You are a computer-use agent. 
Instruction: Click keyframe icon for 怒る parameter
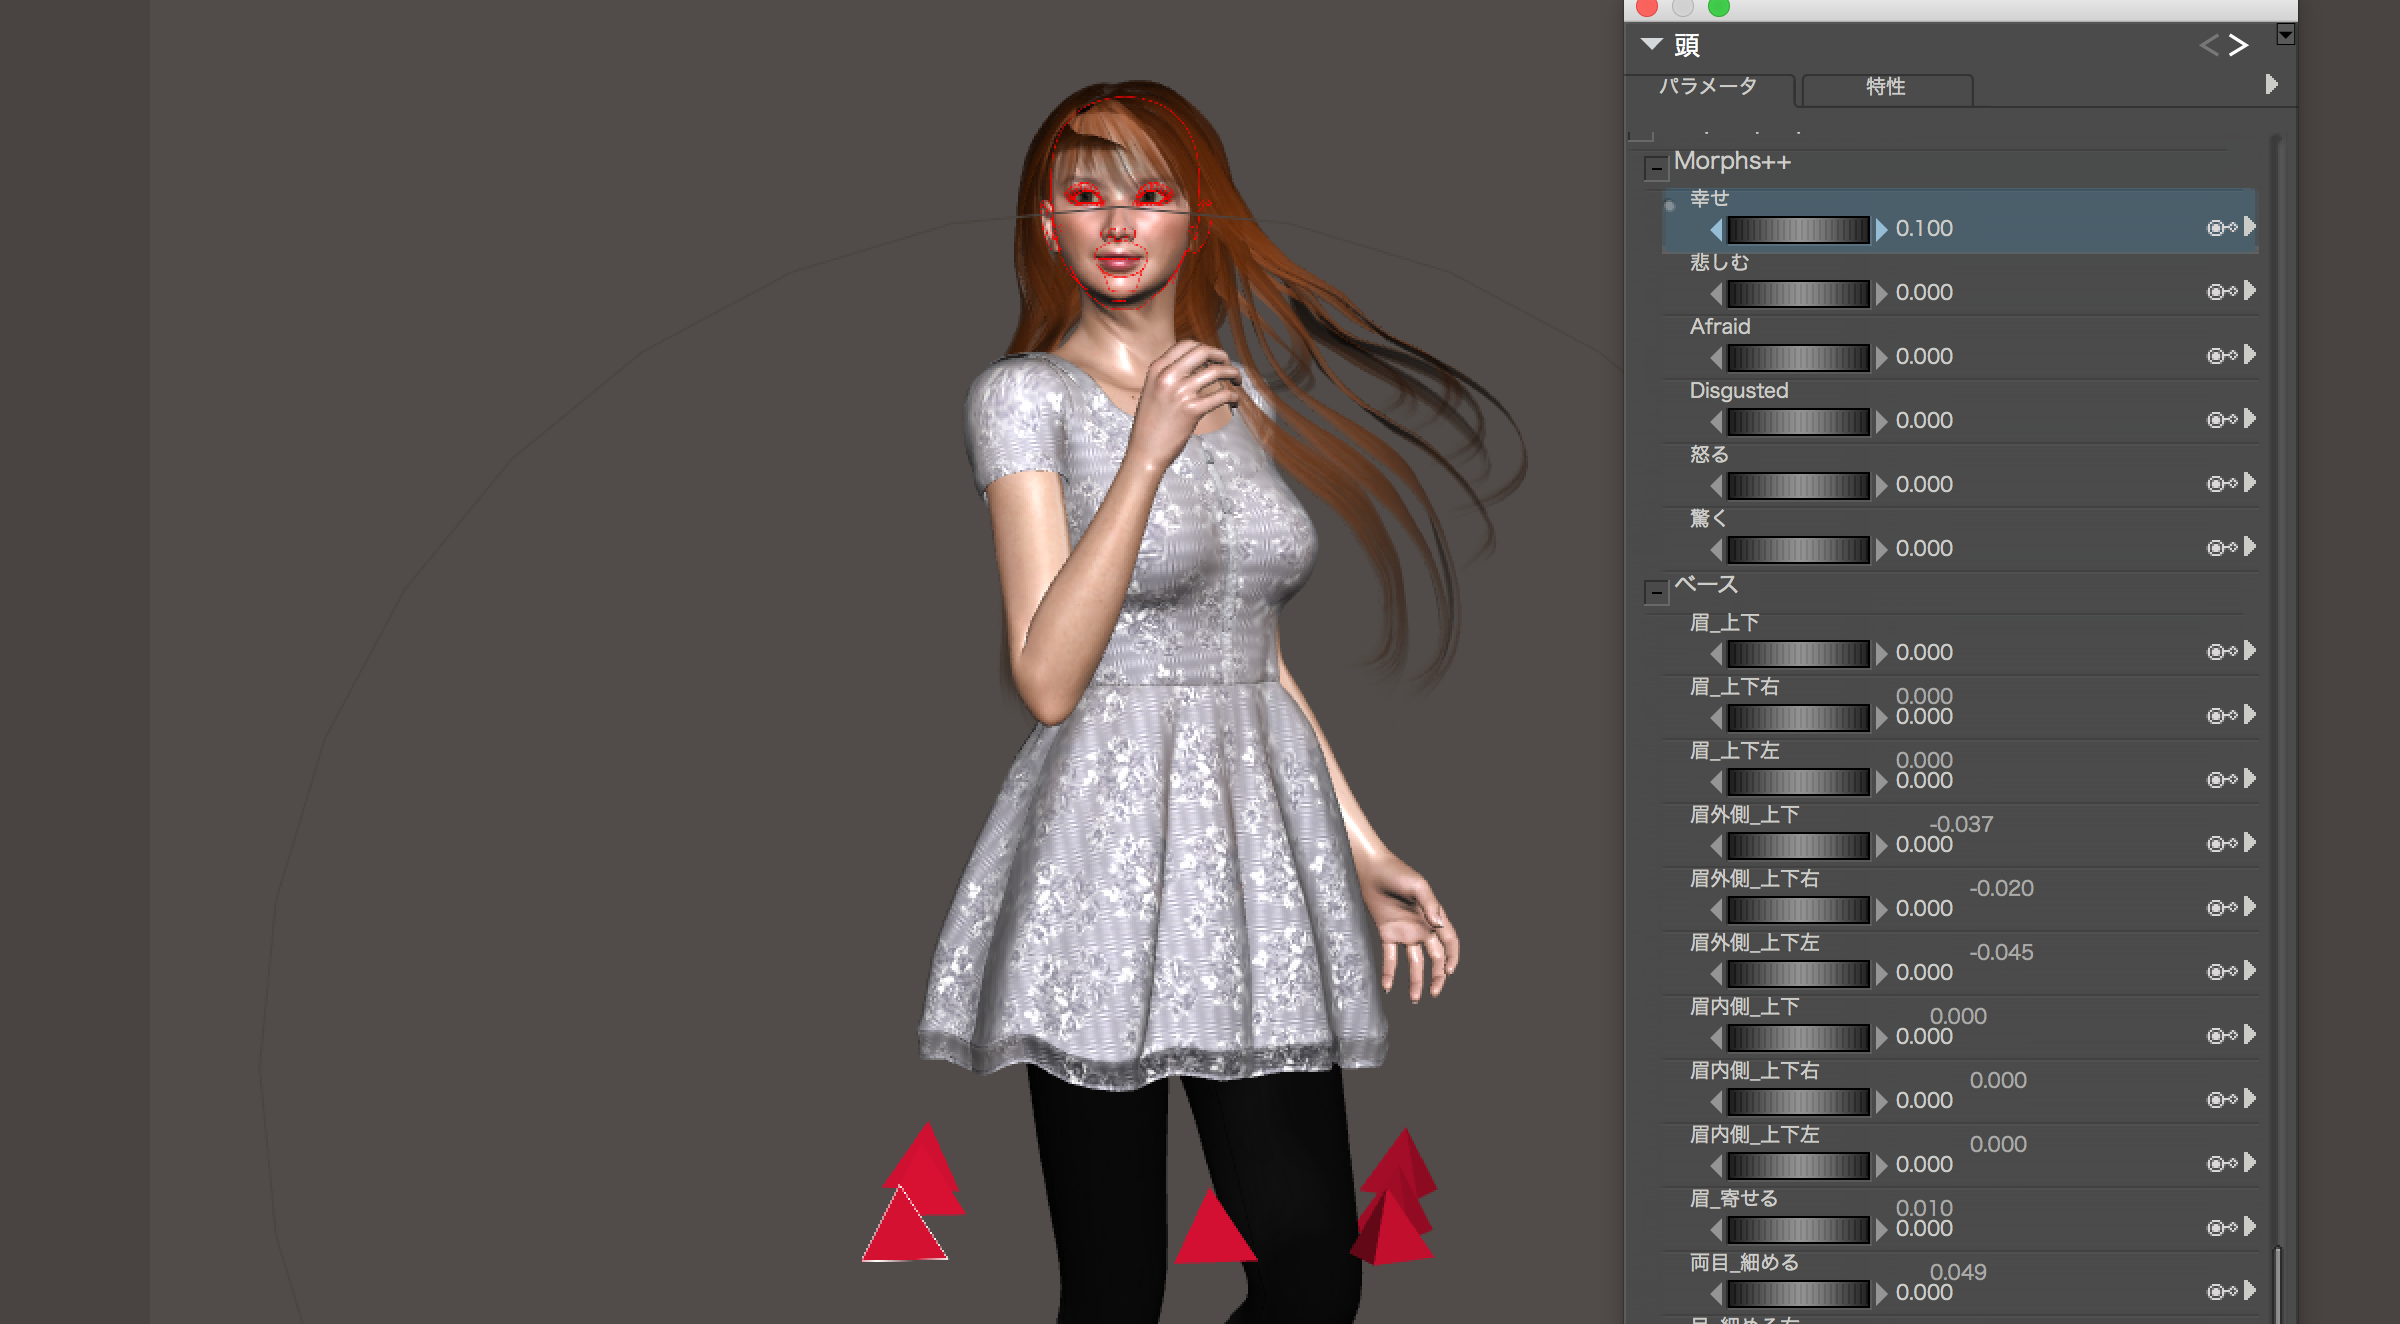2221,484
